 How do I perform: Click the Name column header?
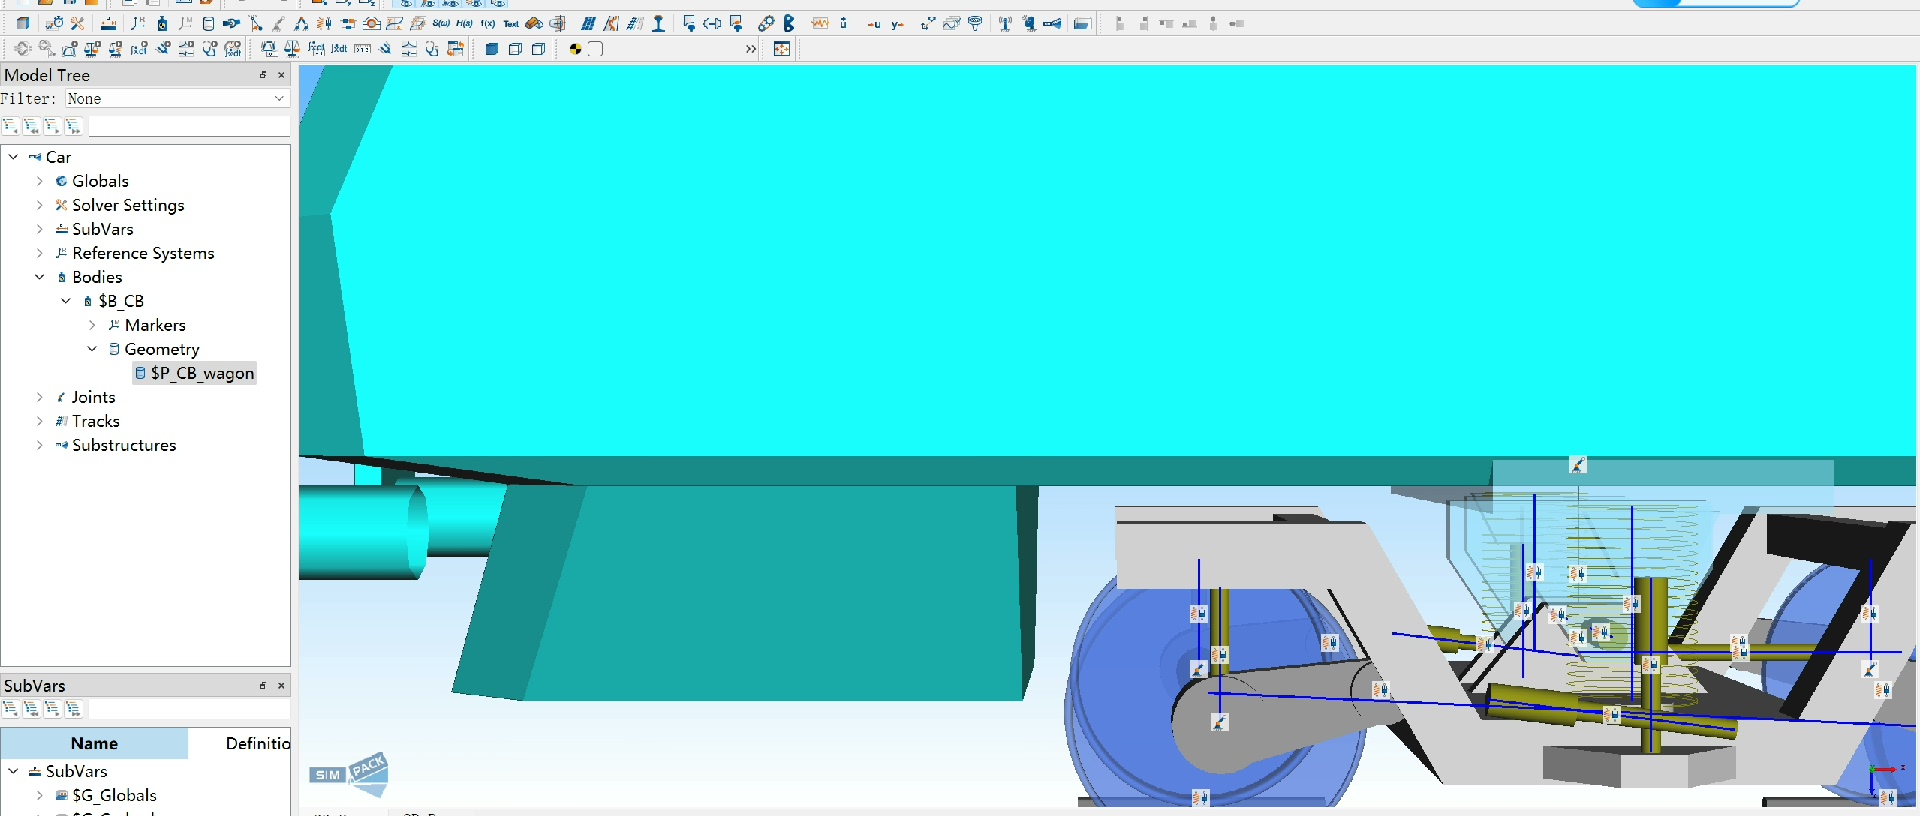pos(94,743)
